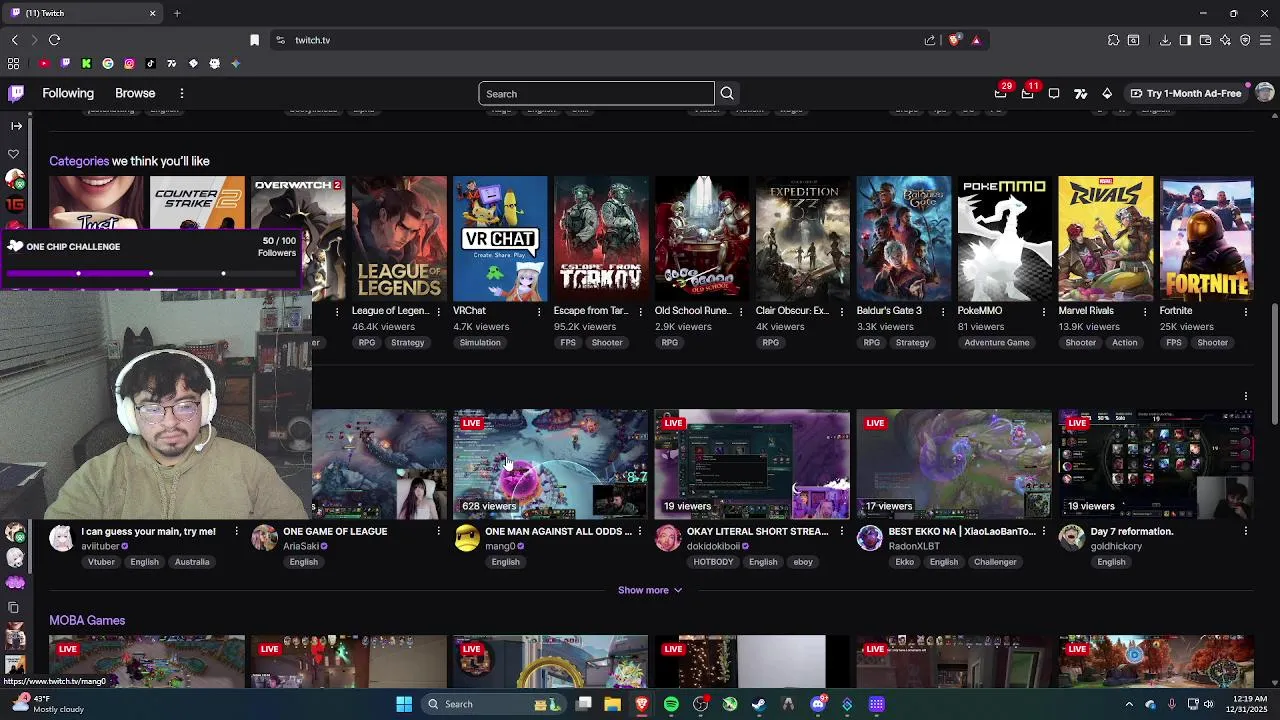Click the twitch.tv address bar
The height and width of the screenshot is (720, 1280).
coord(600,40)
